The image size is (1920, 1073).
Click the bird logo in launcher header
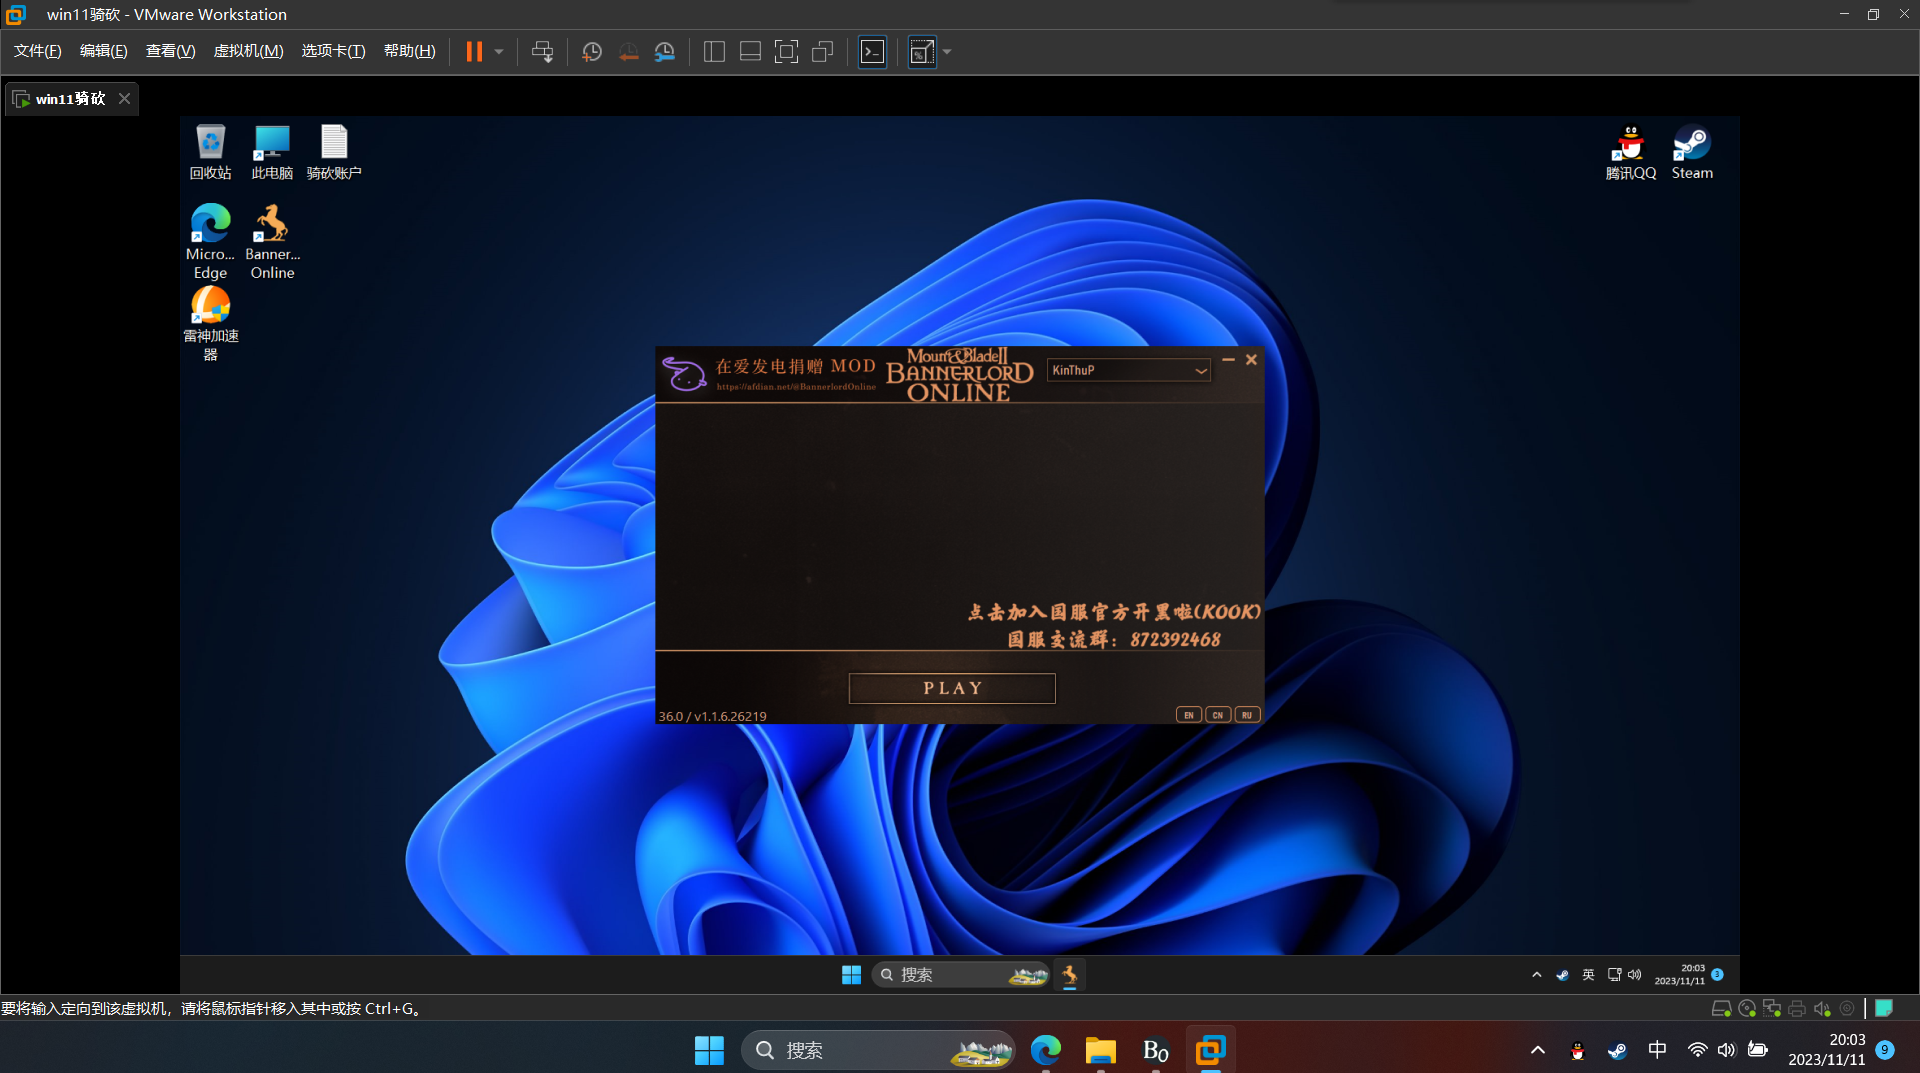coord(684,374)
